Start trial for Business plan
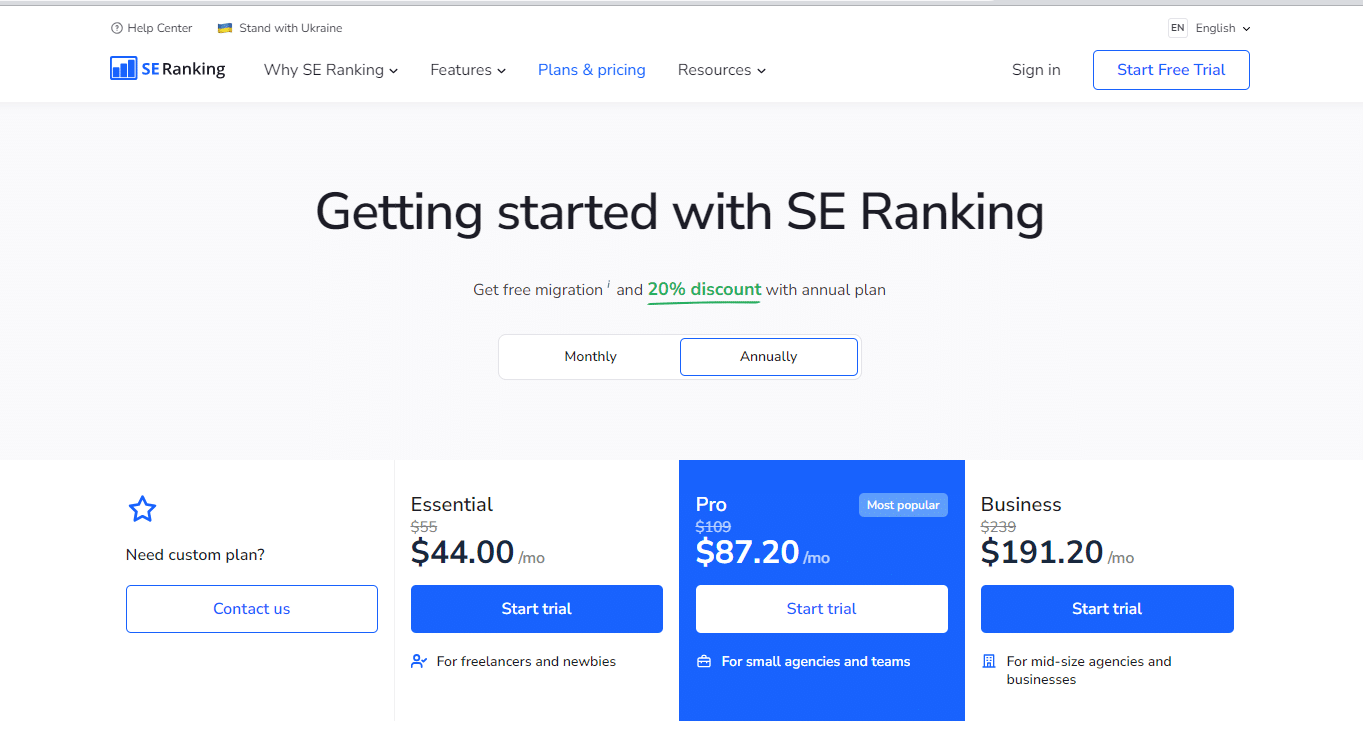Screen dimensions: 1363x753 [1107, 609]
